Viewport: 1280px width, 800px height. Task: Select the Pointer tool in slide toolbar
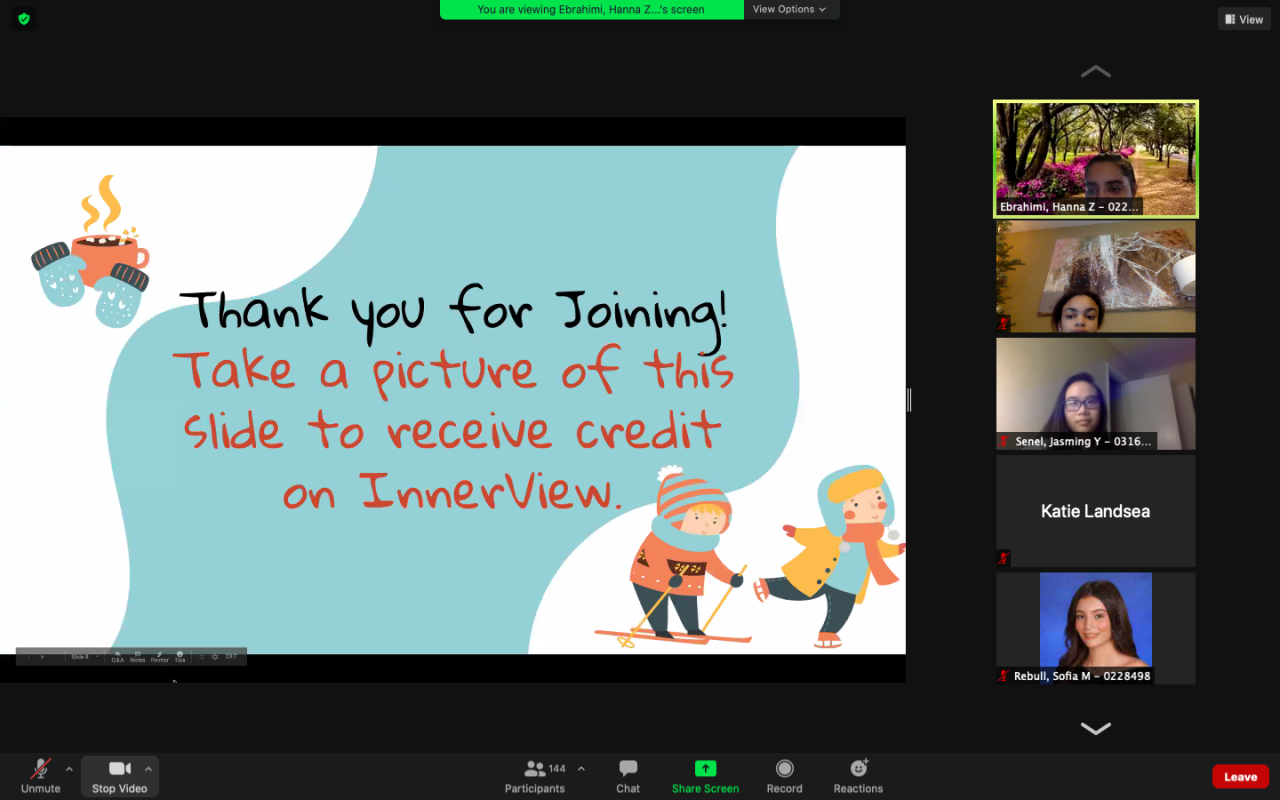pos(160,657)
